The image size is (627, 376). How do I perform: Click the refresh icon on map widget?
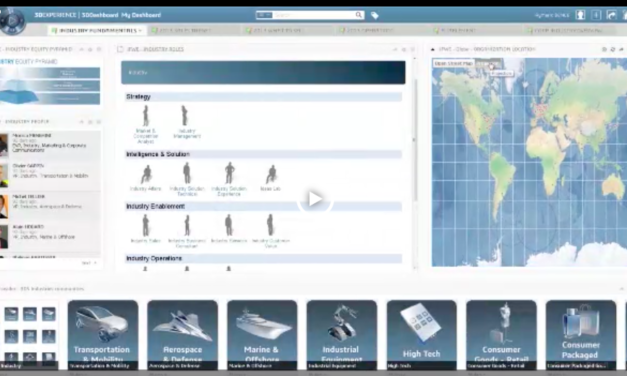[x=613, y=49]
